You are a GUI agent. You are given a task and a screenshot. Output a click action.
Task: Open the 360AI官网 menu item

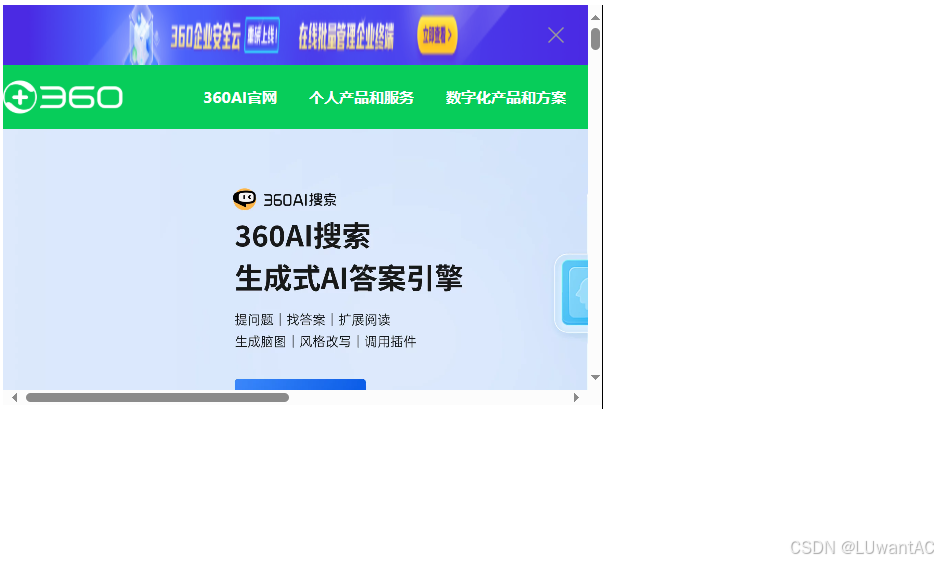tap(240, 98)
